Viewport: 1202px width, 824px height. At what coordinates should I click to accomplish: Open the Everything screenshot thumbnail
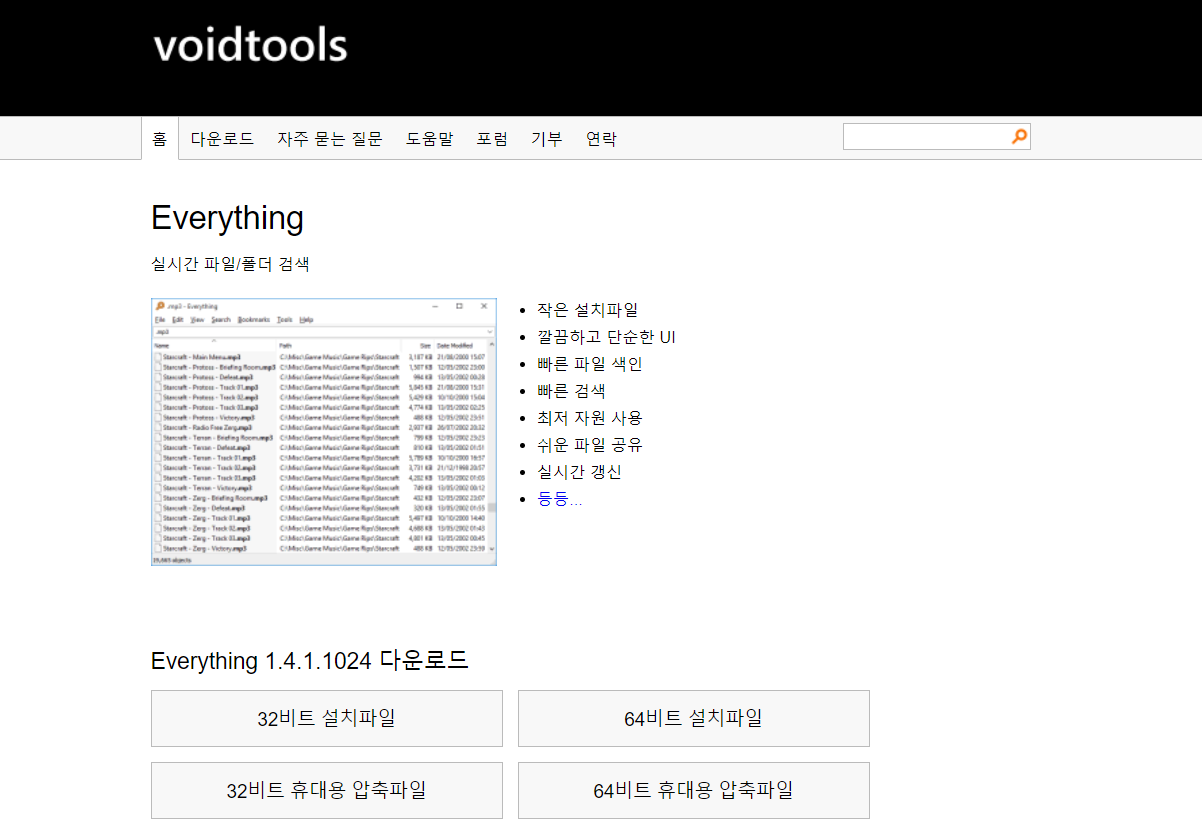point(324,432)
